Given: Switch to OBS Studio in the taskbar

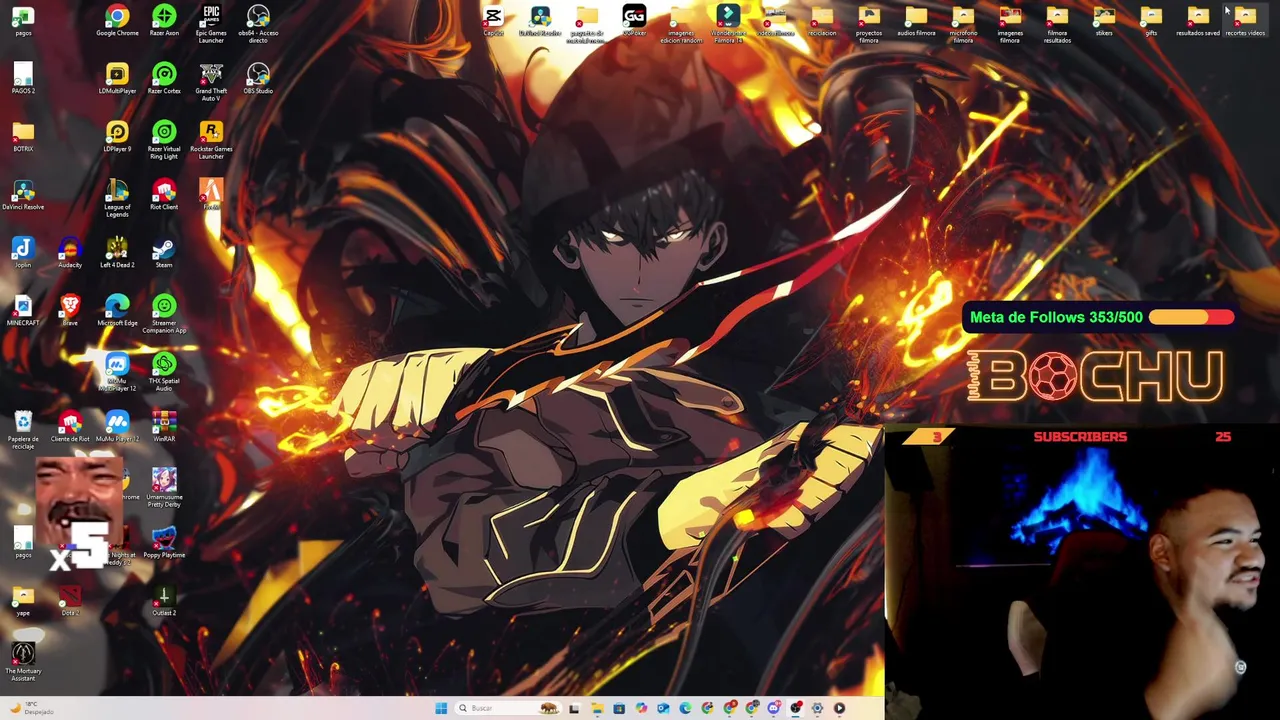Looking at the screenshot, I should tap(796, 708).
